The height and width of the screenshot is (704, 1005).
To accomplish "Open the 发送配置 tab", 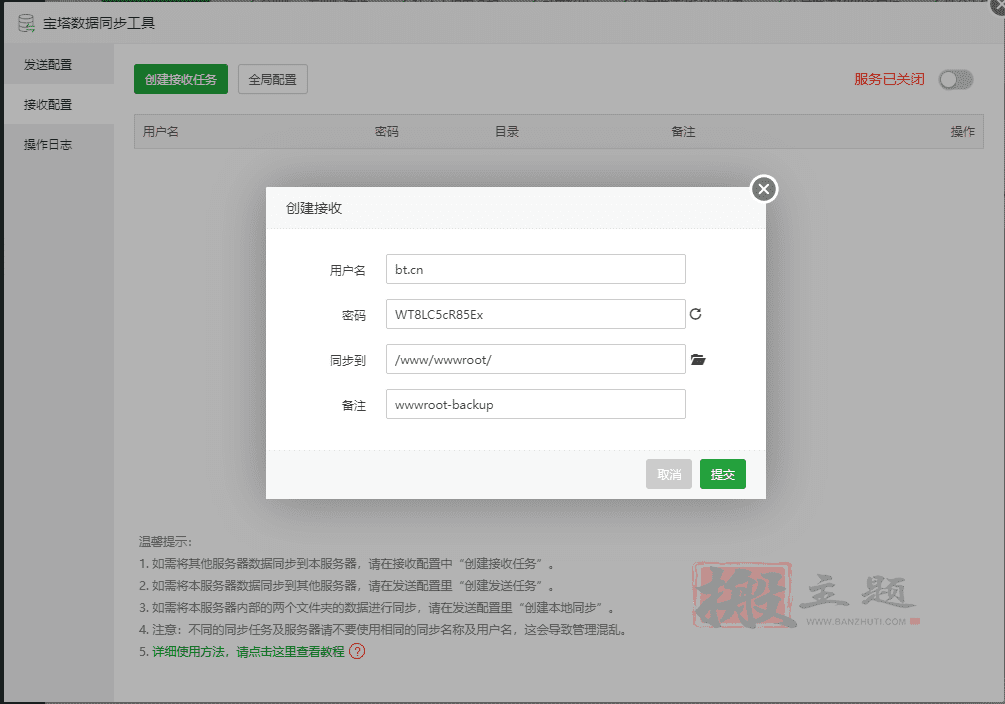I will click(59, 64).
